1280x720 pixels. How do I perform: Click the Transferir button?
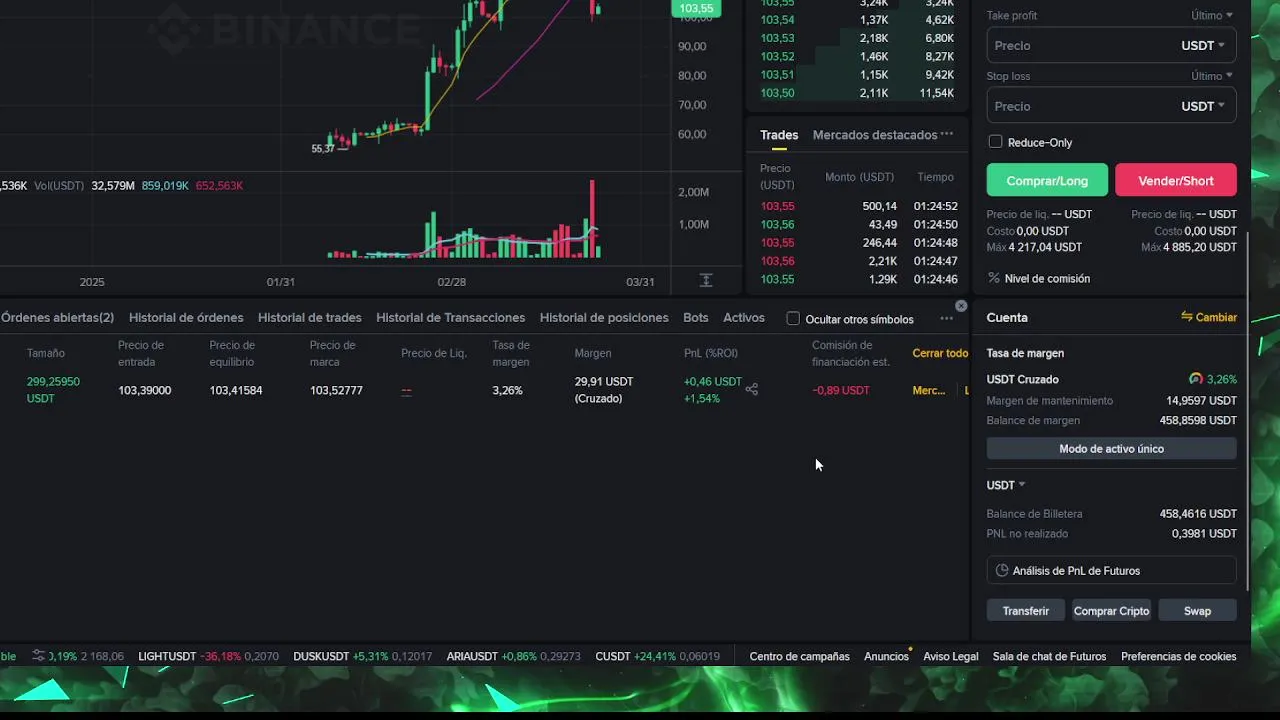tap(1026, 611)
